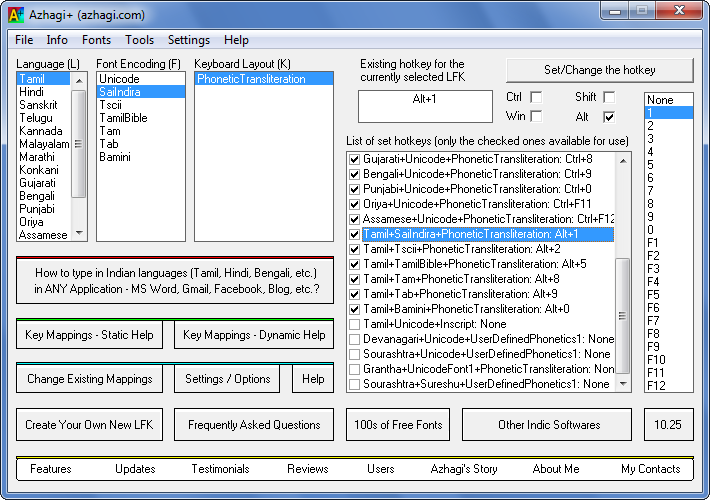This screenshot has height=500, width=710.
Task: Enable the Shift modifier checkbox
Action: pos(609,97)
